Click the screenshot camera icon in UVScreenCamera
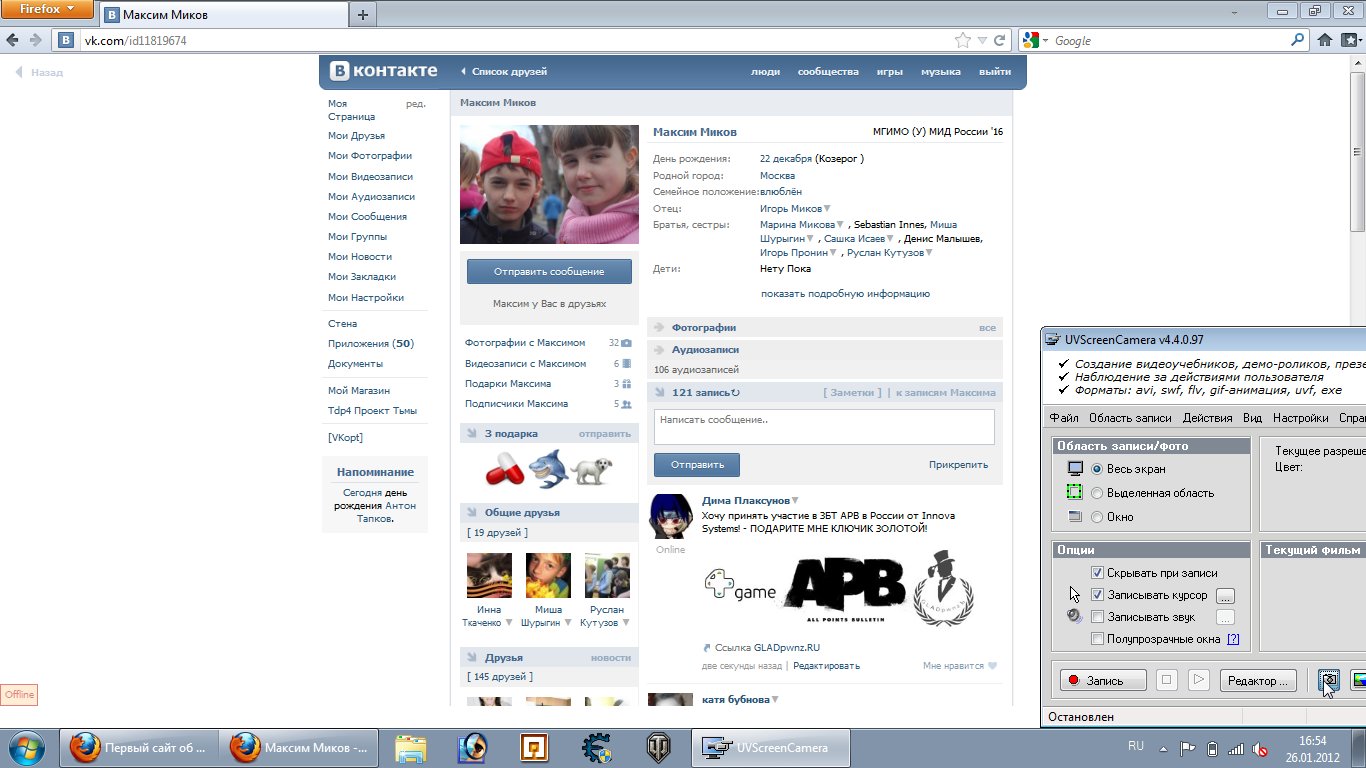The image size is (1366, 768). click(x=1329, y=680)
